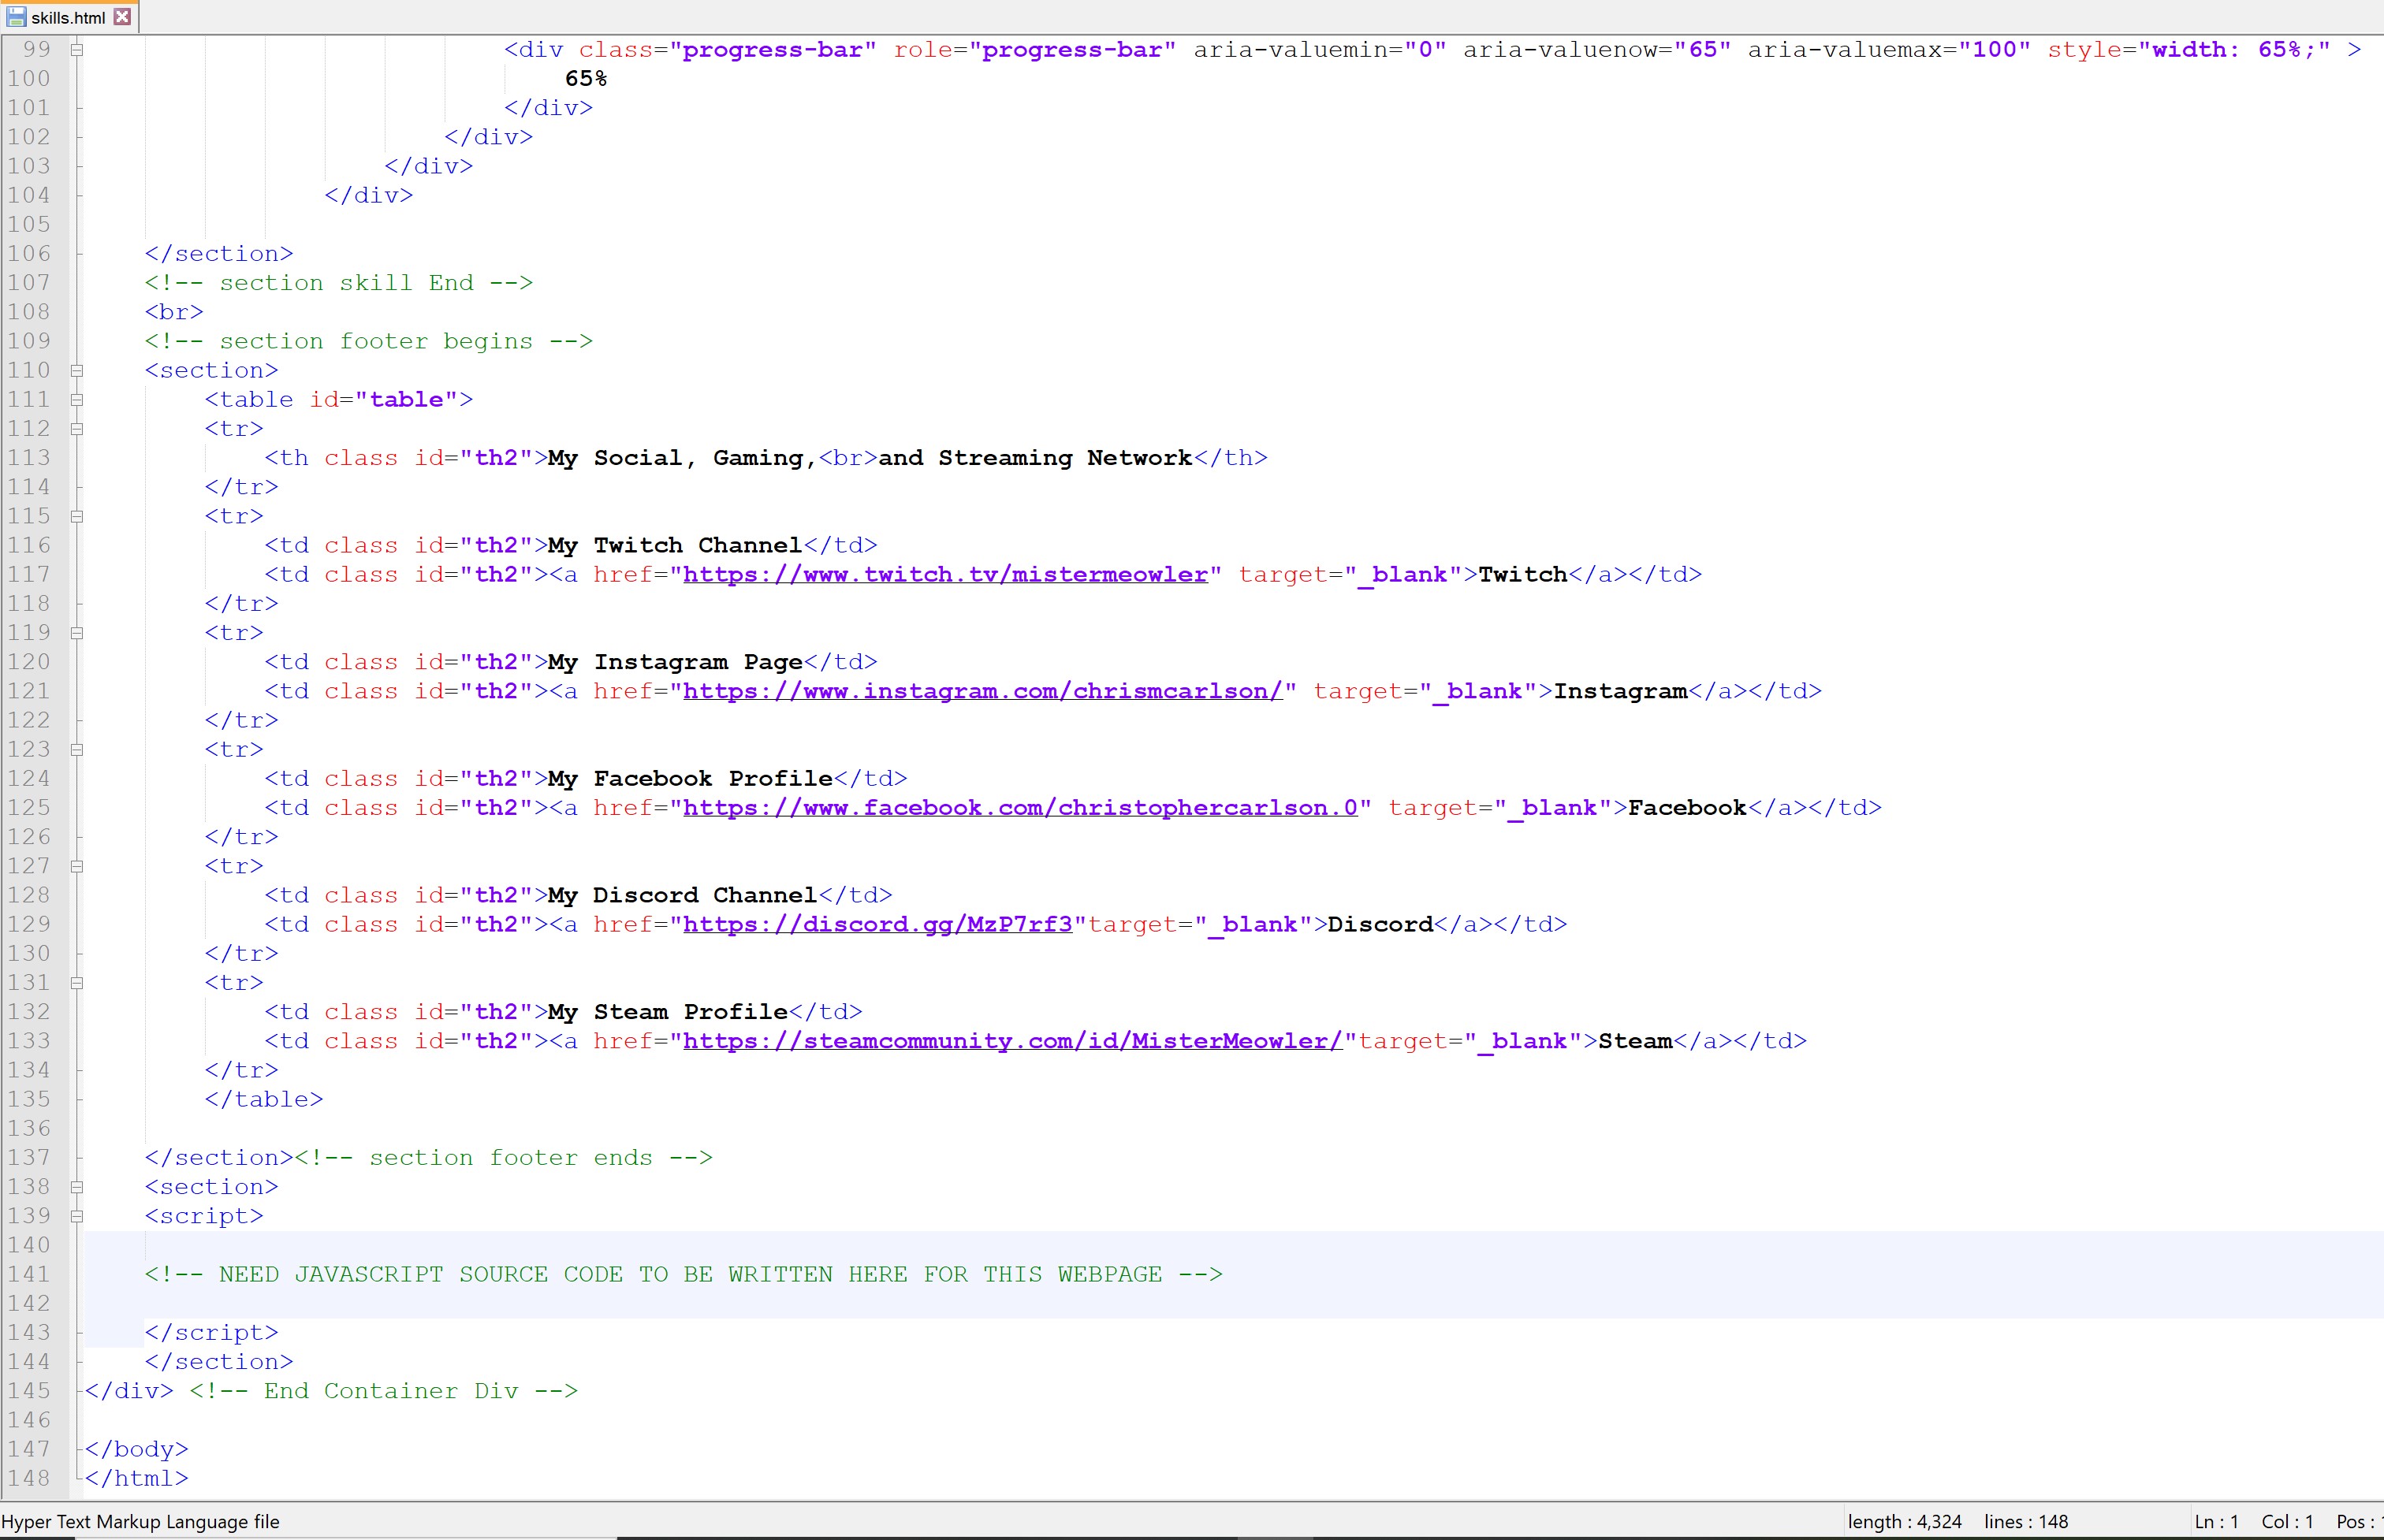Click line number 142 in the margin
The height and width of the screenshot is (1540, 2384).
29,1303
